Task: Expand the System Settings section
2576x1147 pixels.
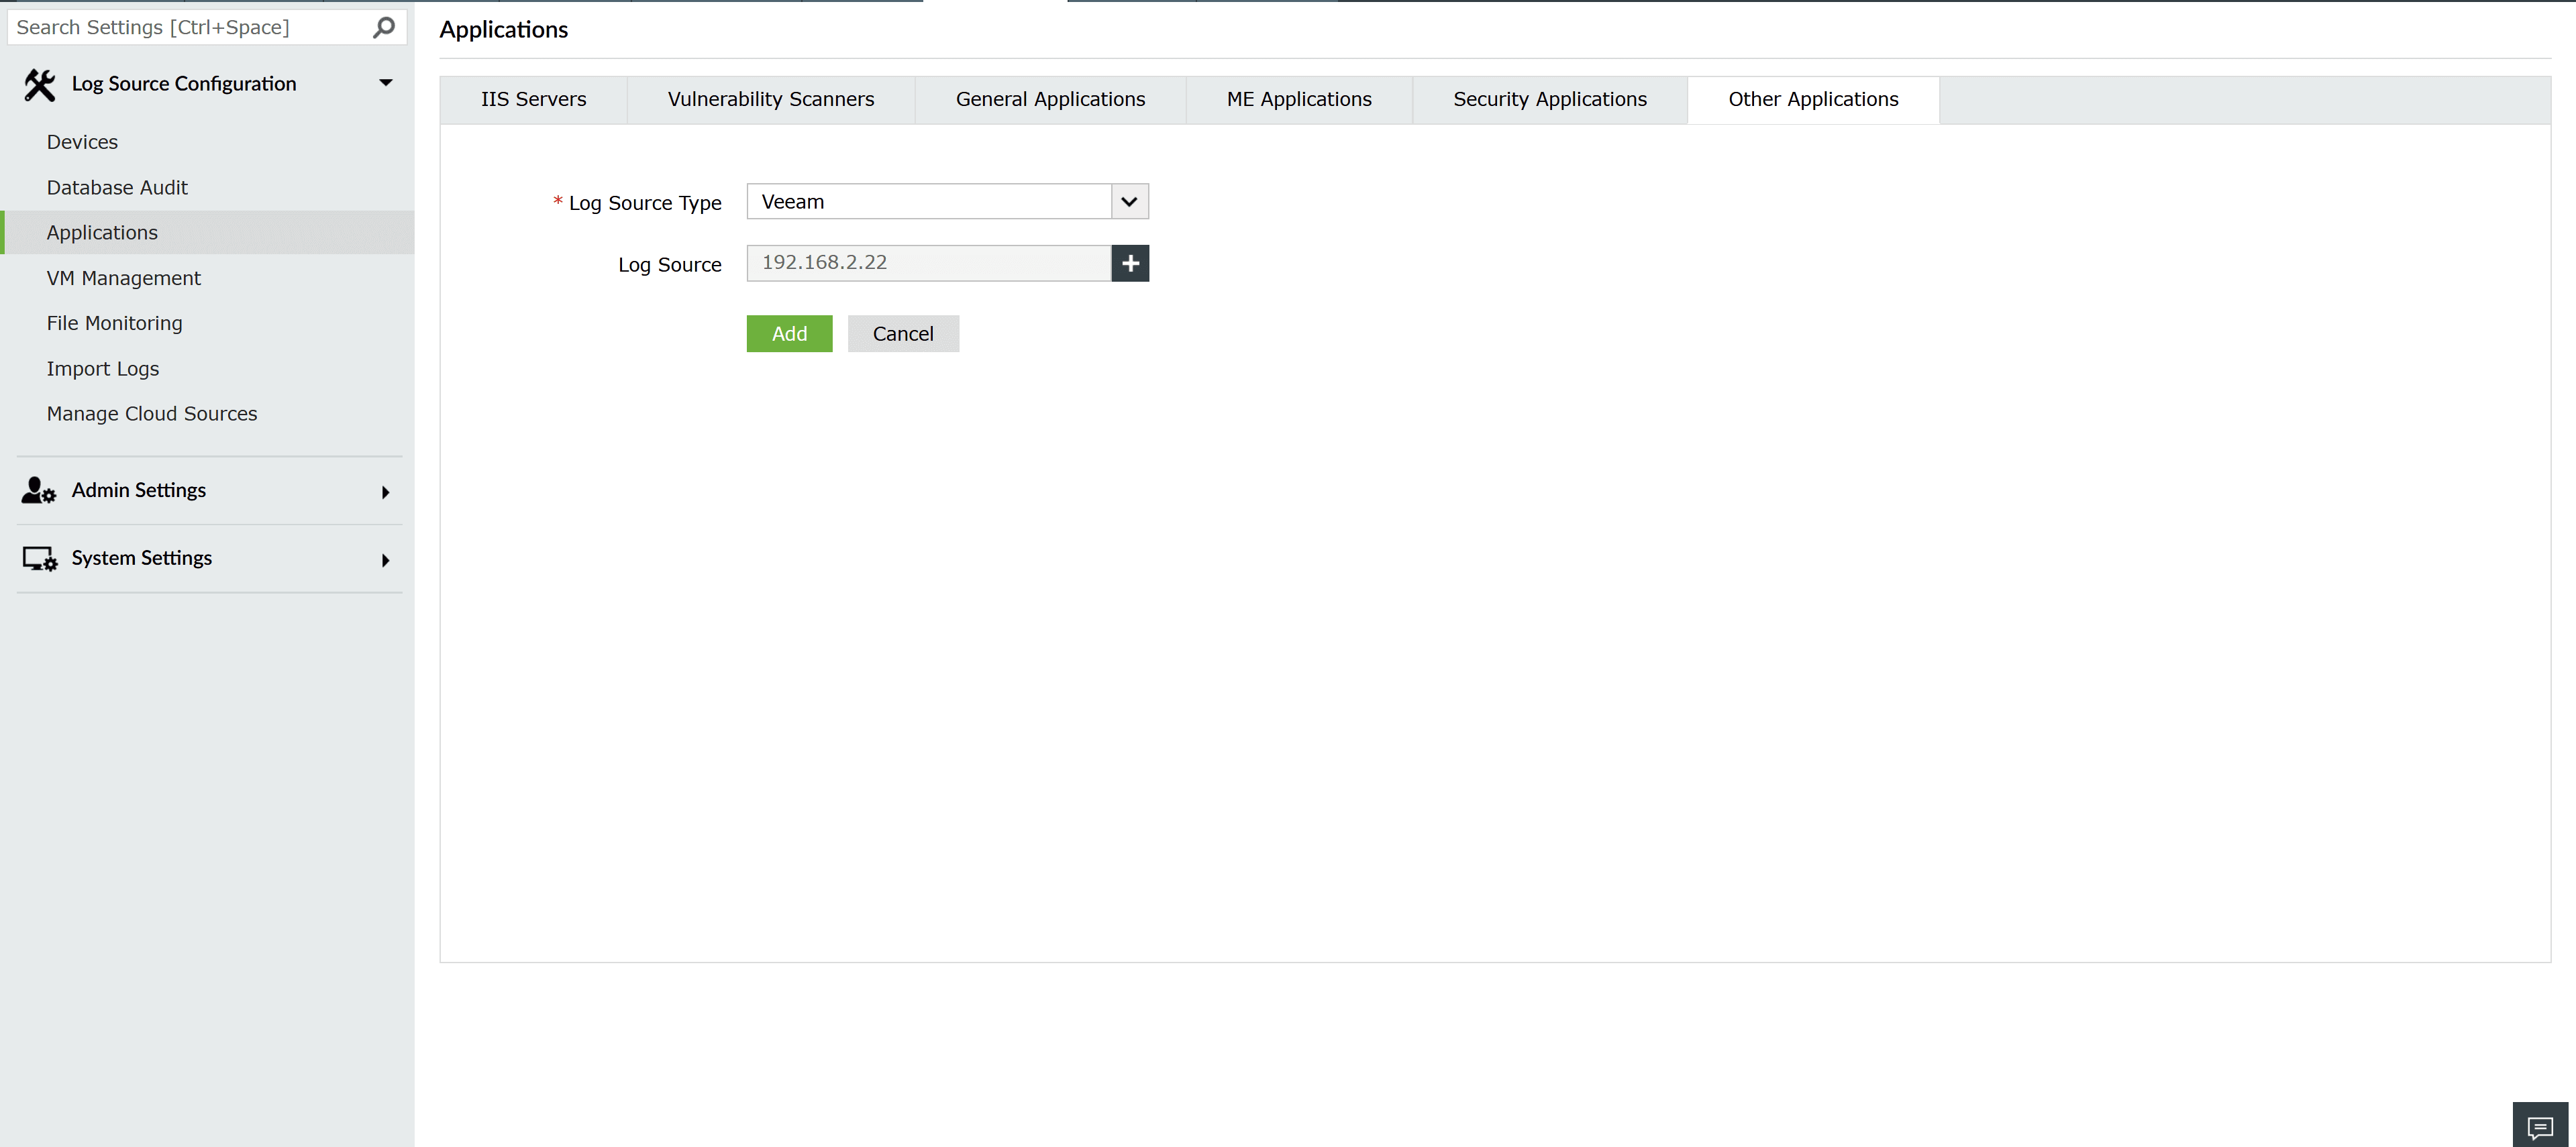Action: 386,559
